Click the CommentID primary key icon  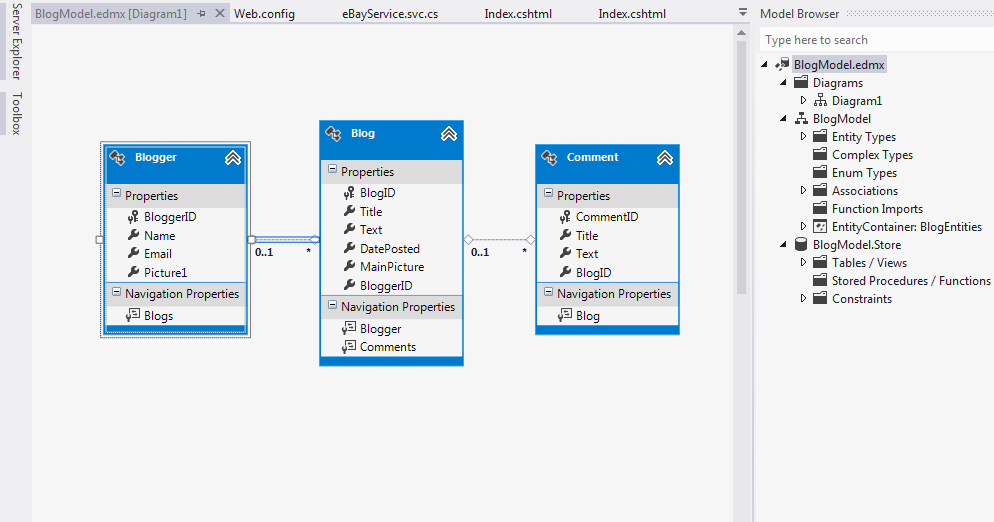coord(565,217)
